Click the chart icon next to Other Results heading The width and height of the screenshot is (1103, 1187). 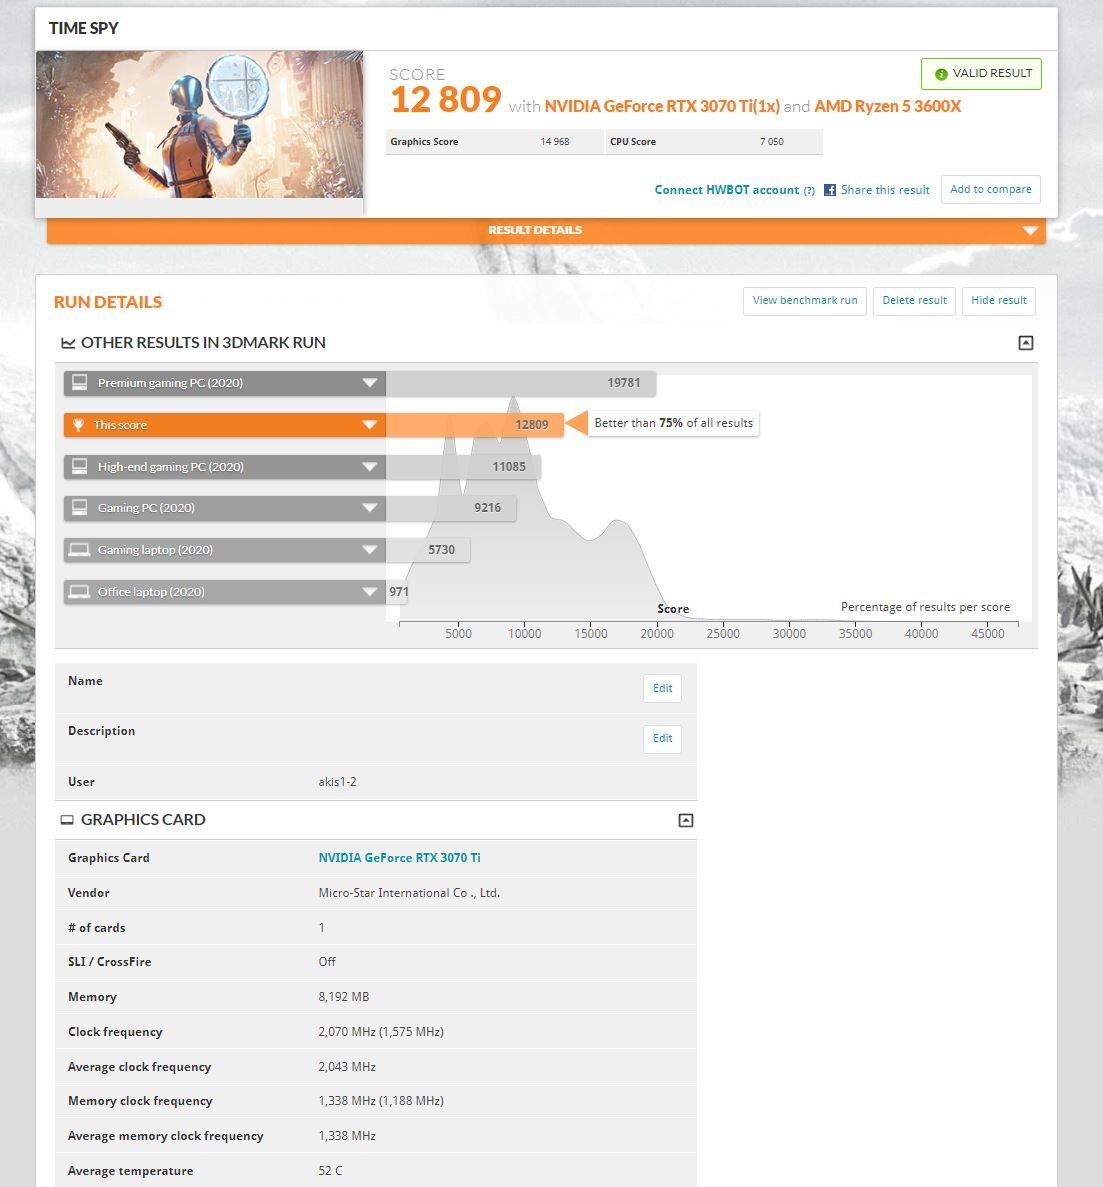68,343
